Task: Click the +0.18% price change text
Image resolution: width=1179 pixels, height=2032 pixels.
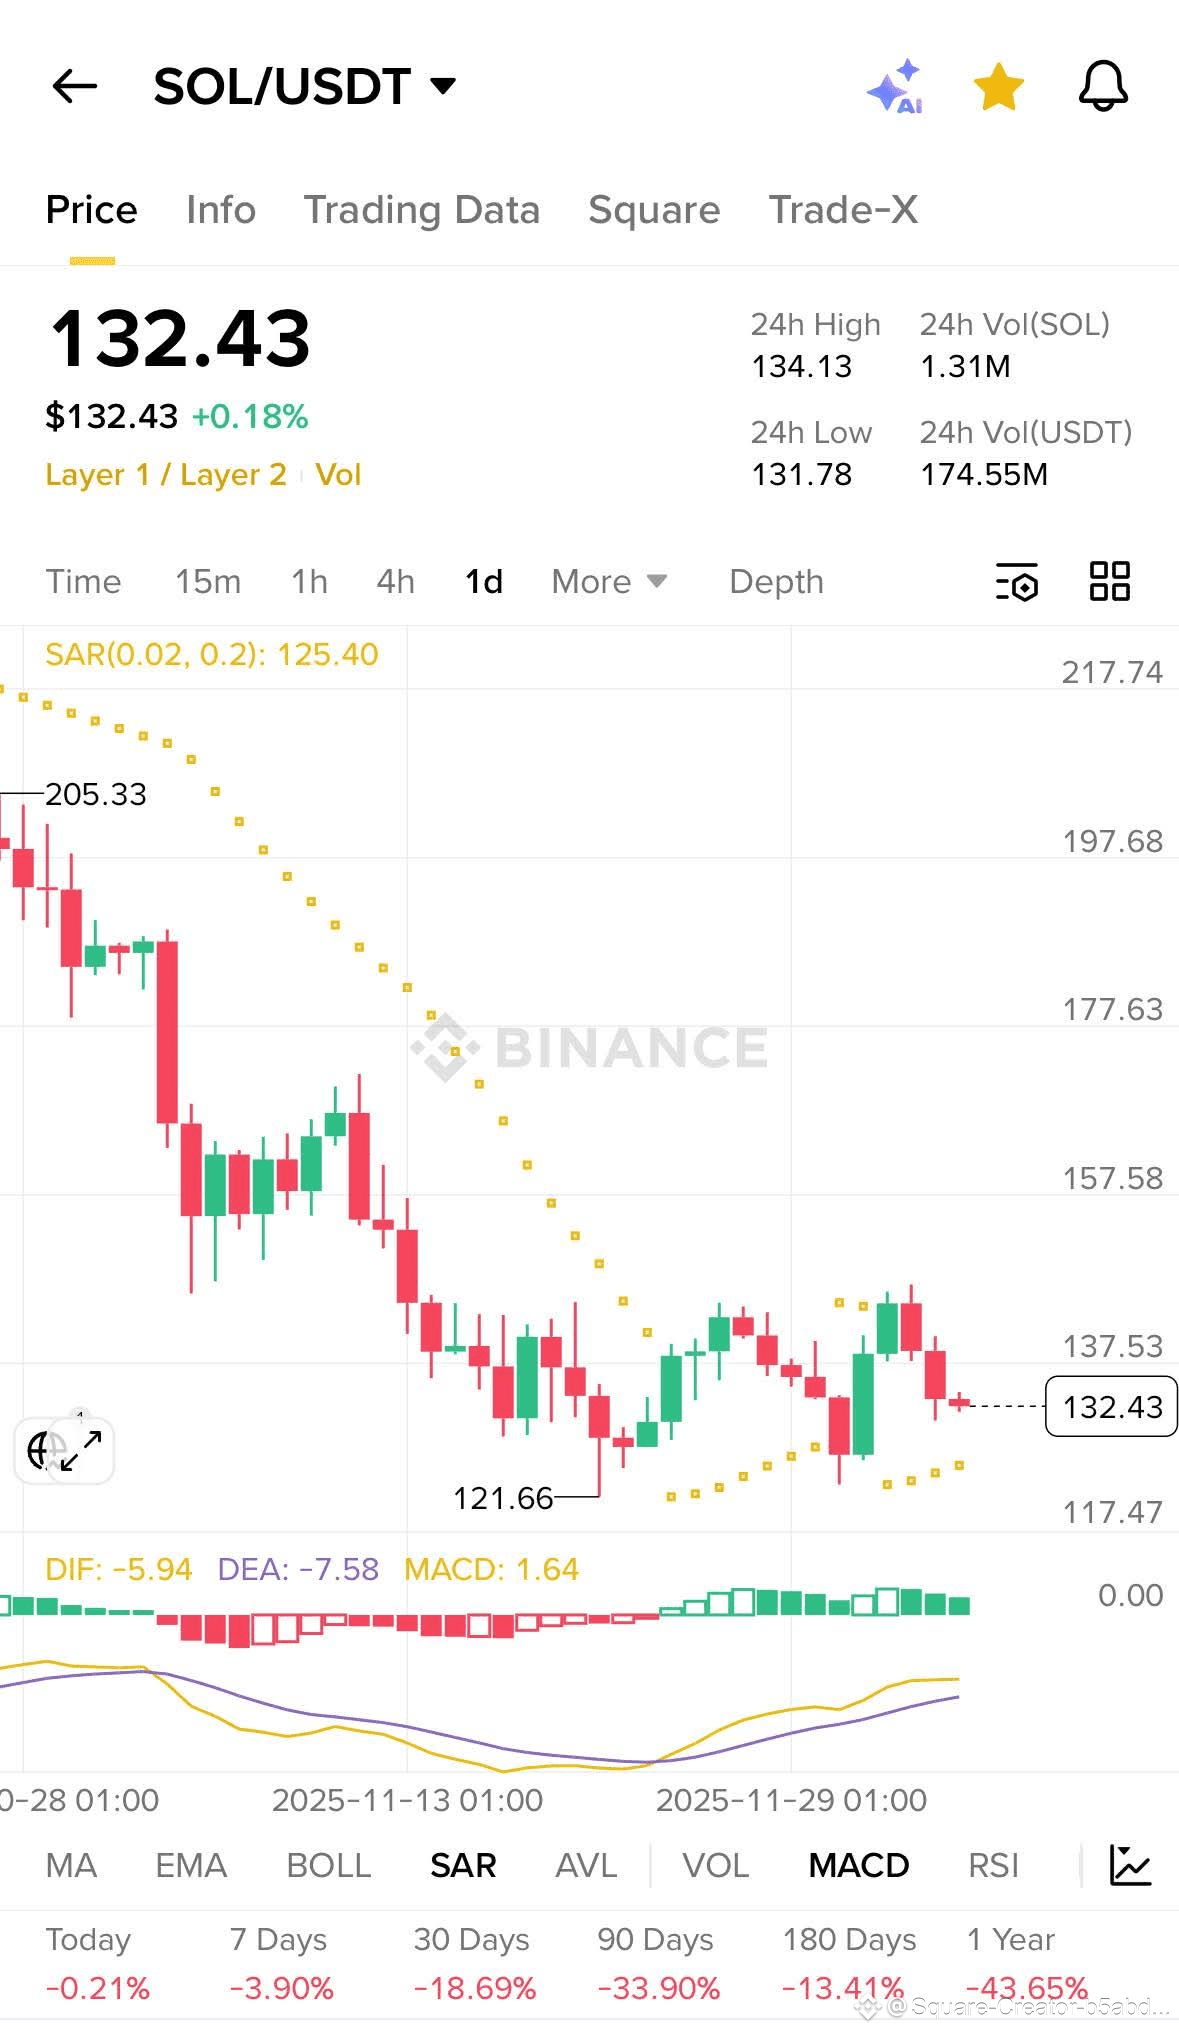Action: (x=250, y=417)
